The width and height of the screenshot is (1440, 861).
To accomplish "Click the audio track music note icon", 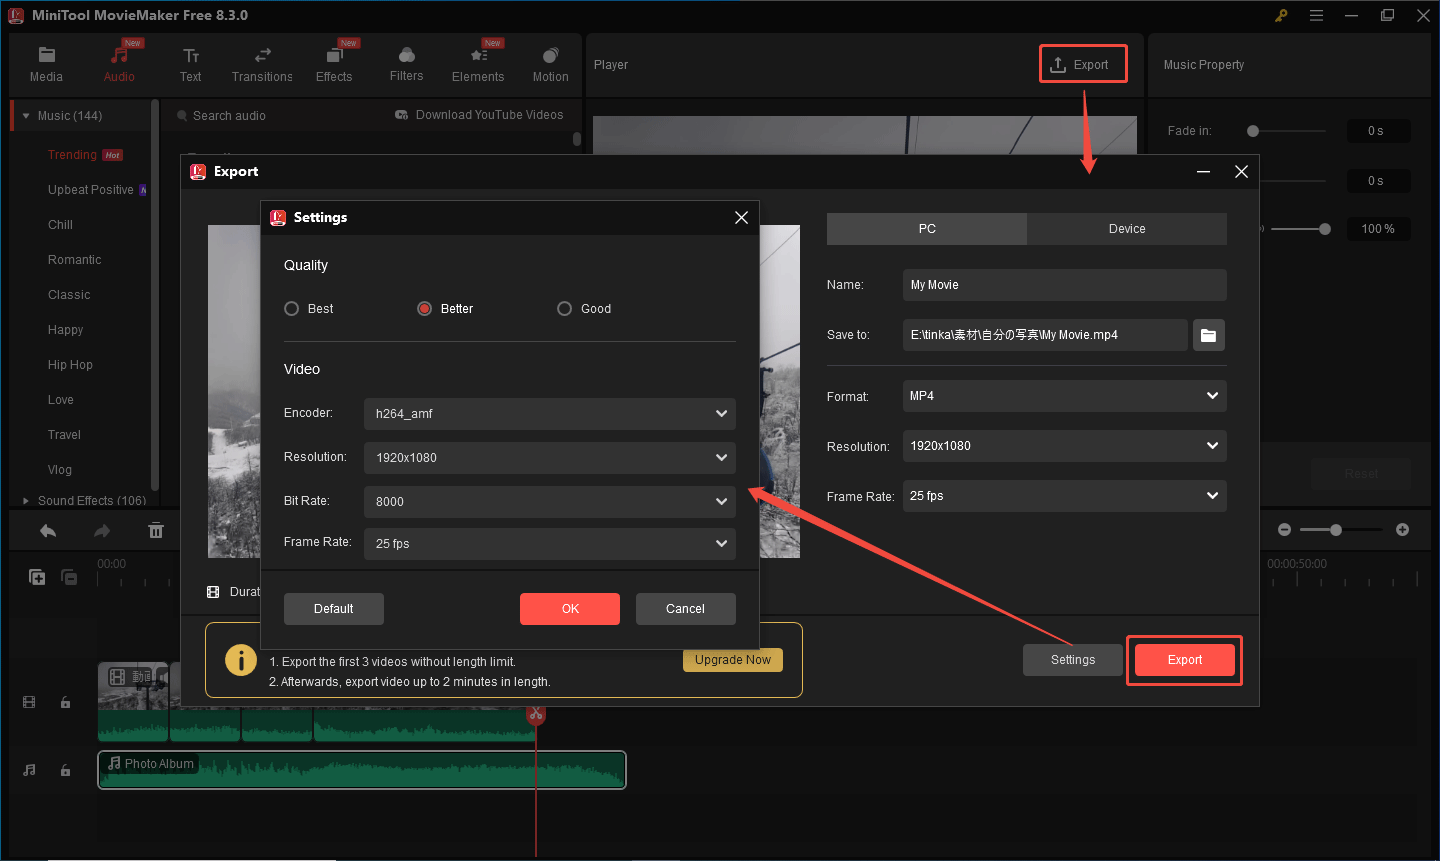I will coord(29,770).
